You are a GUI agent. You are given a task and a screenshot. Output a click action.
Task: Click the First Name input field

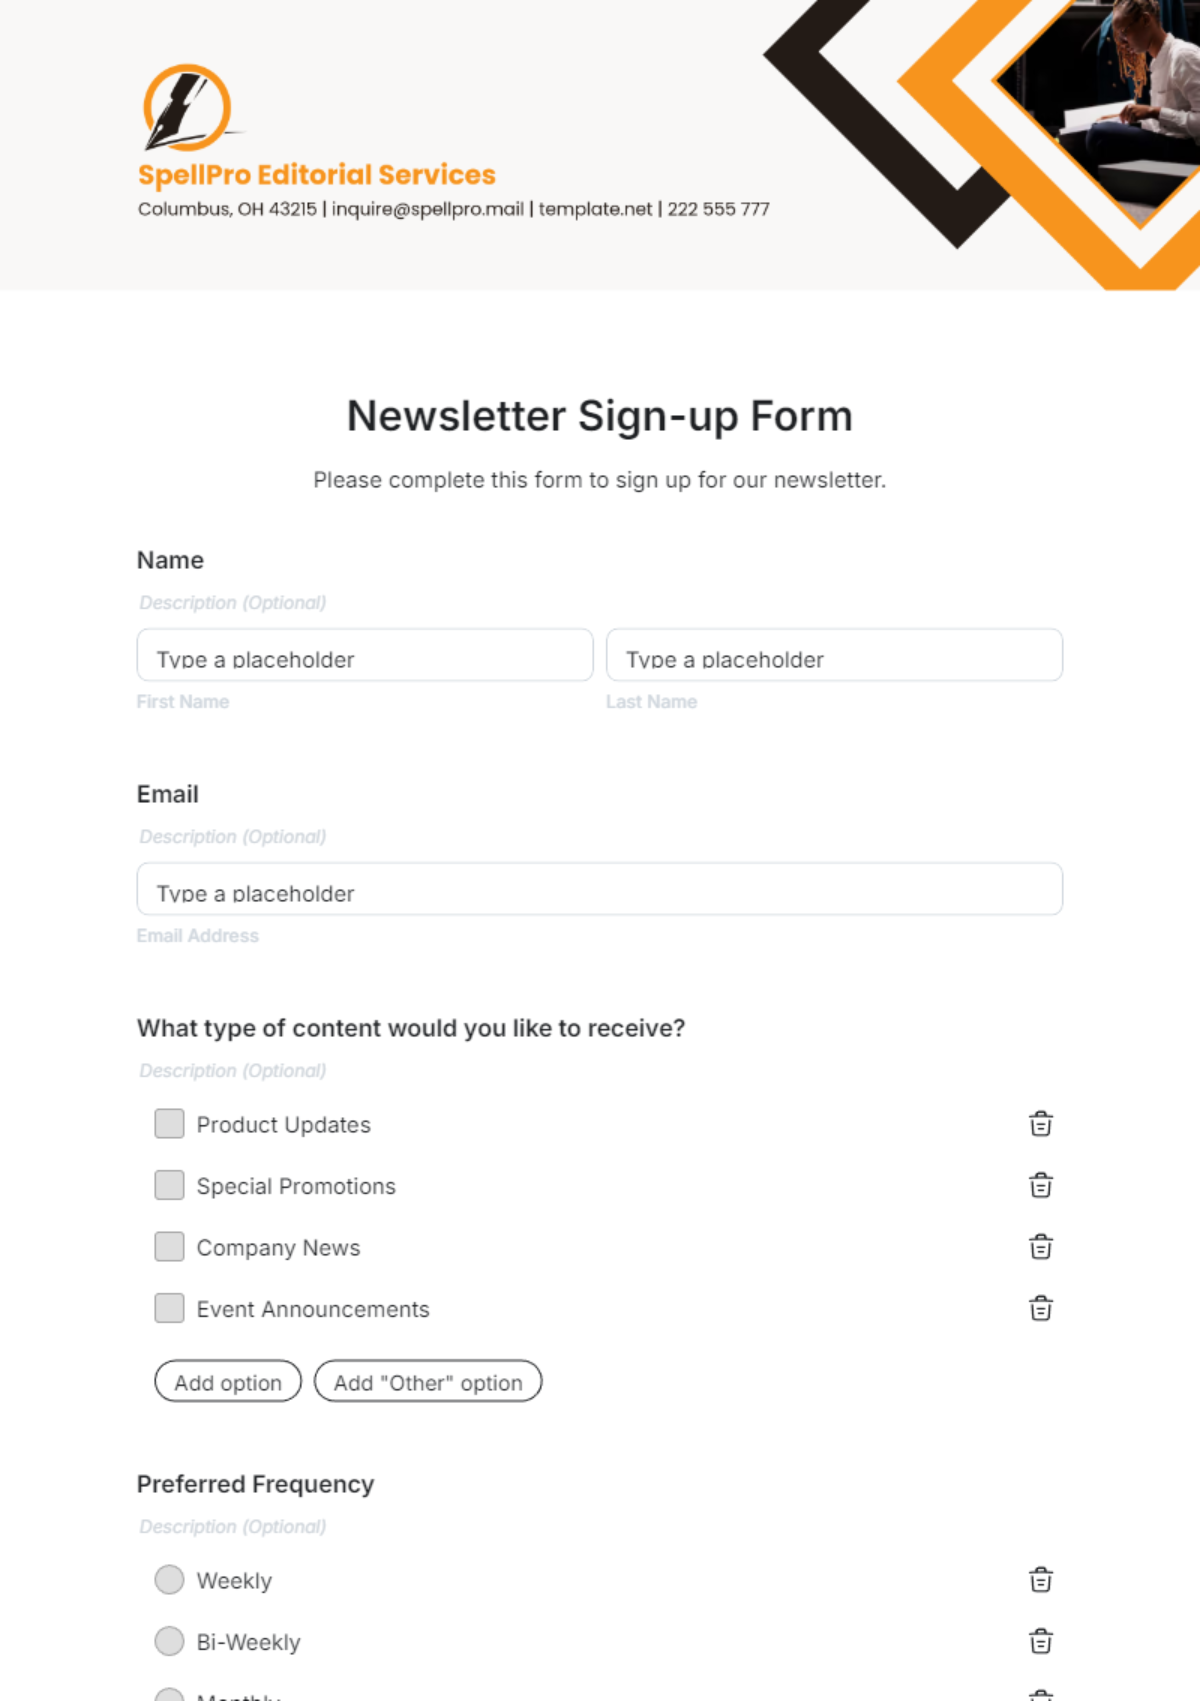pyautogui.click(x=364, y=656)
